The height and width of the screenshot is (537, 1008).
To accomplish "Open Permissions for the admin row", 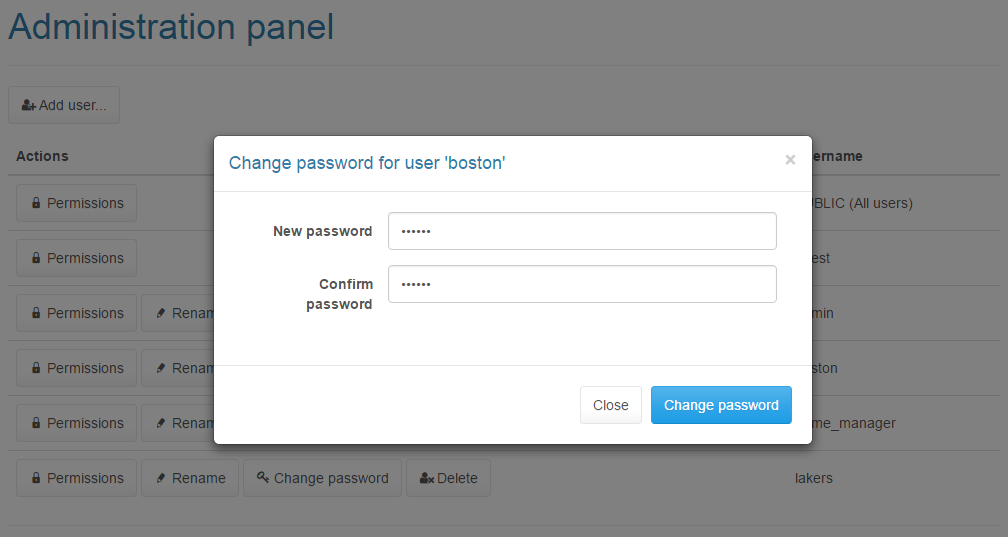I will coord(76,313).
